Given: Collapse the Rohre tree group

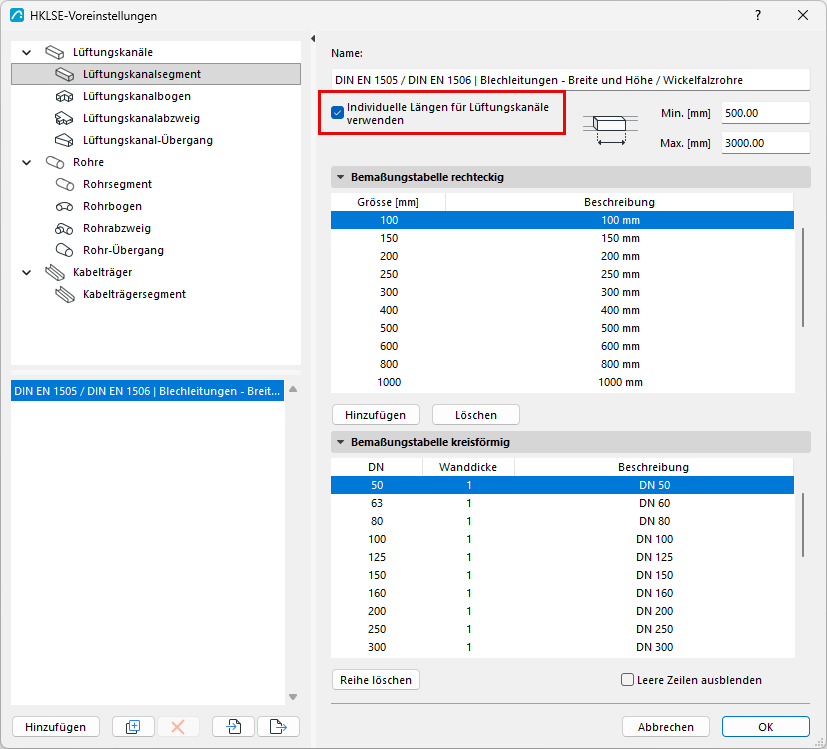Looking at the screenshot, I should click(26, 162).
